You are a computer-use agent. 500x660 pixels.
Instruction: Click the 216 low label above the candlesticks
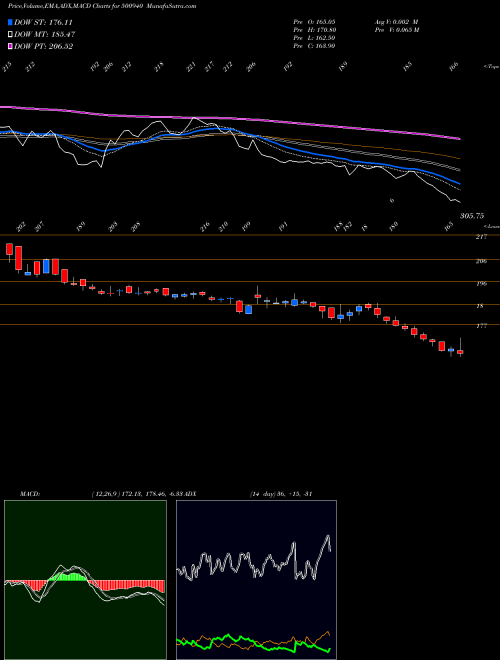coord(205,226)
